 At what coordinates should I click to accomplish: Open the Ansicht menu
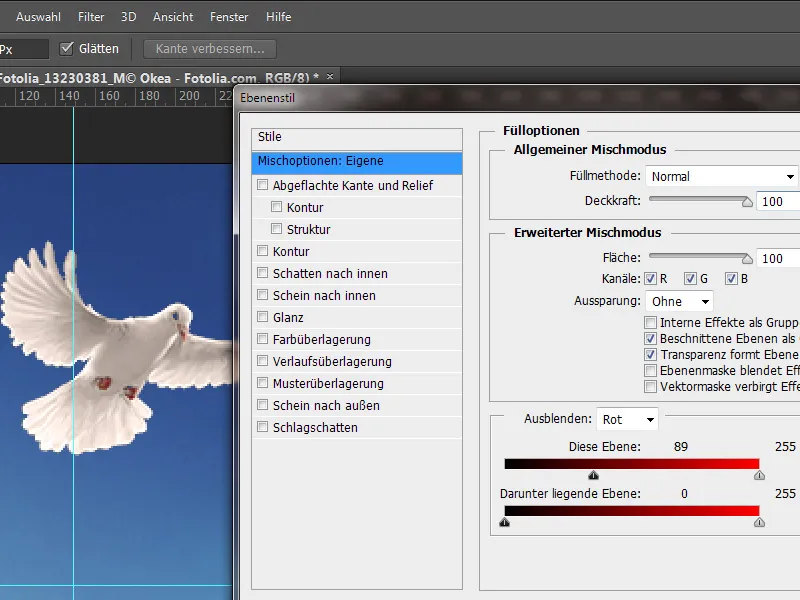click(173, 17)
